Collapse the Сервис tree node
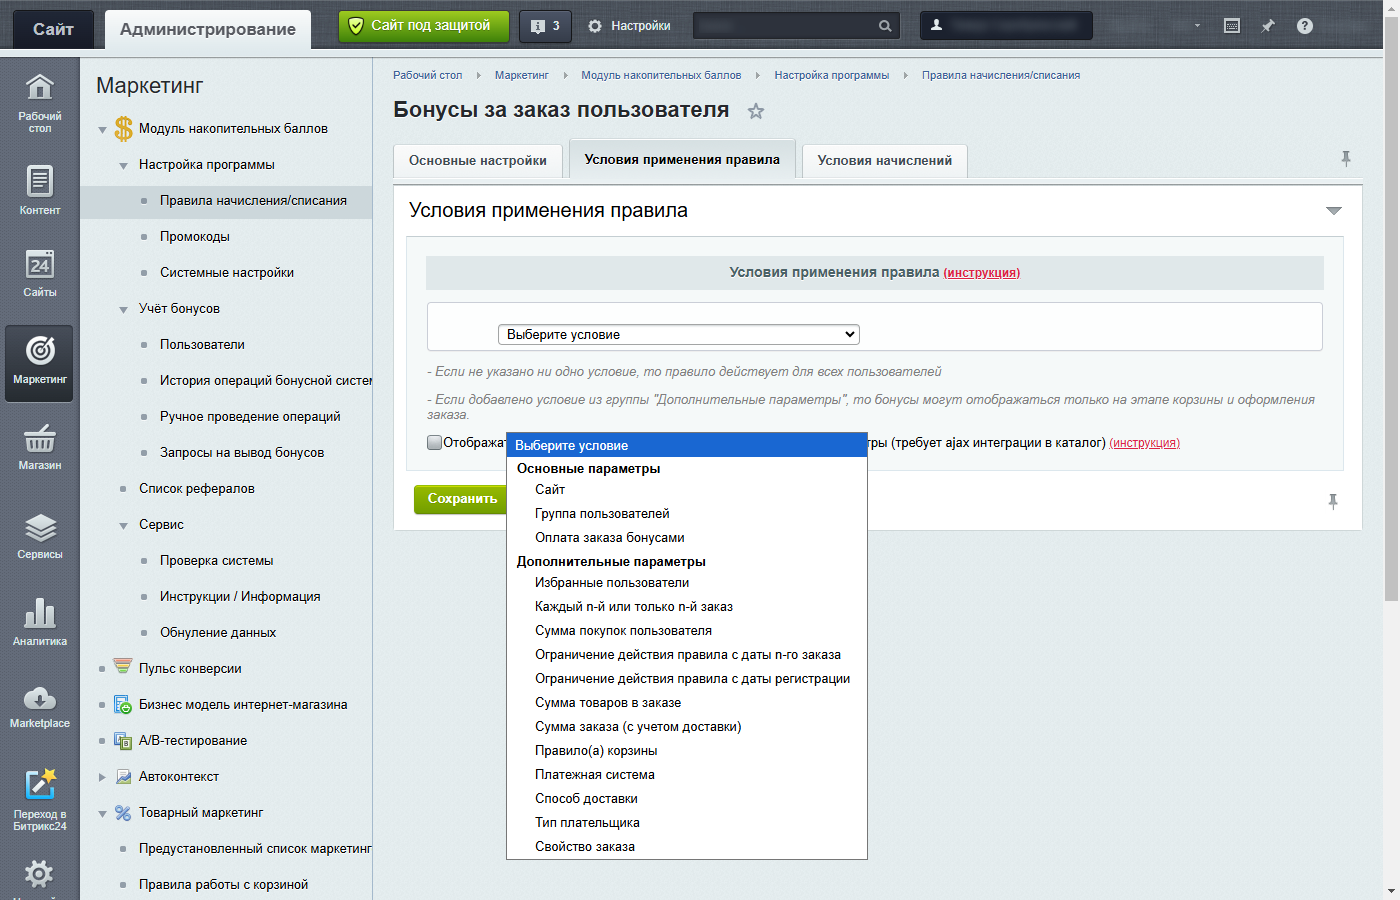1400x900 pixels. [x=123, y=525]
